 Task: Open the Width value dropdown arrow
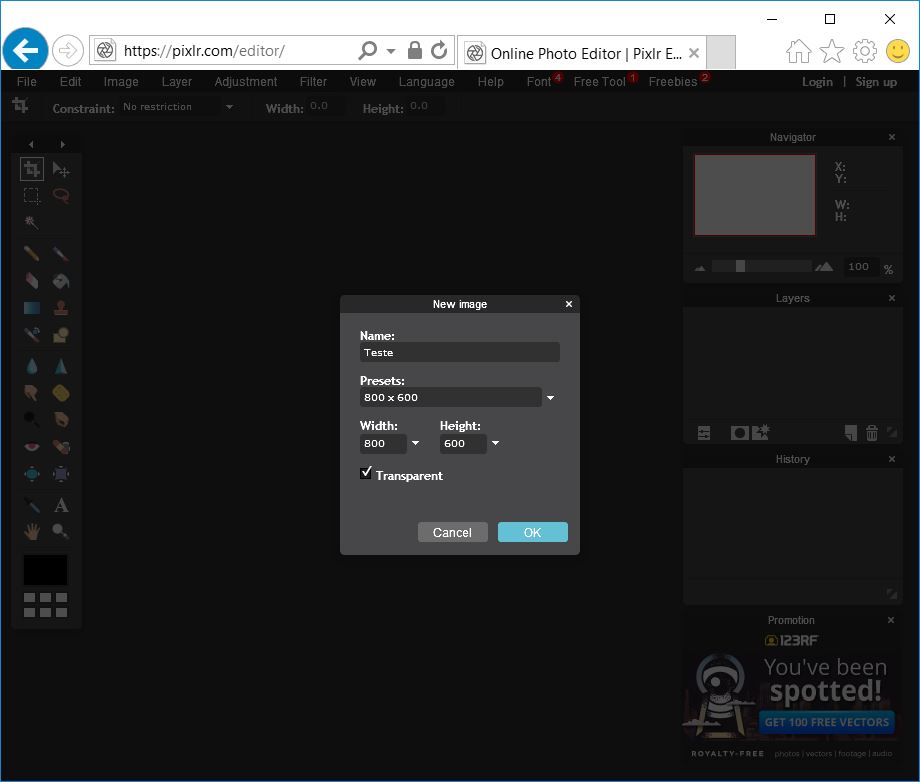(415, 444)
